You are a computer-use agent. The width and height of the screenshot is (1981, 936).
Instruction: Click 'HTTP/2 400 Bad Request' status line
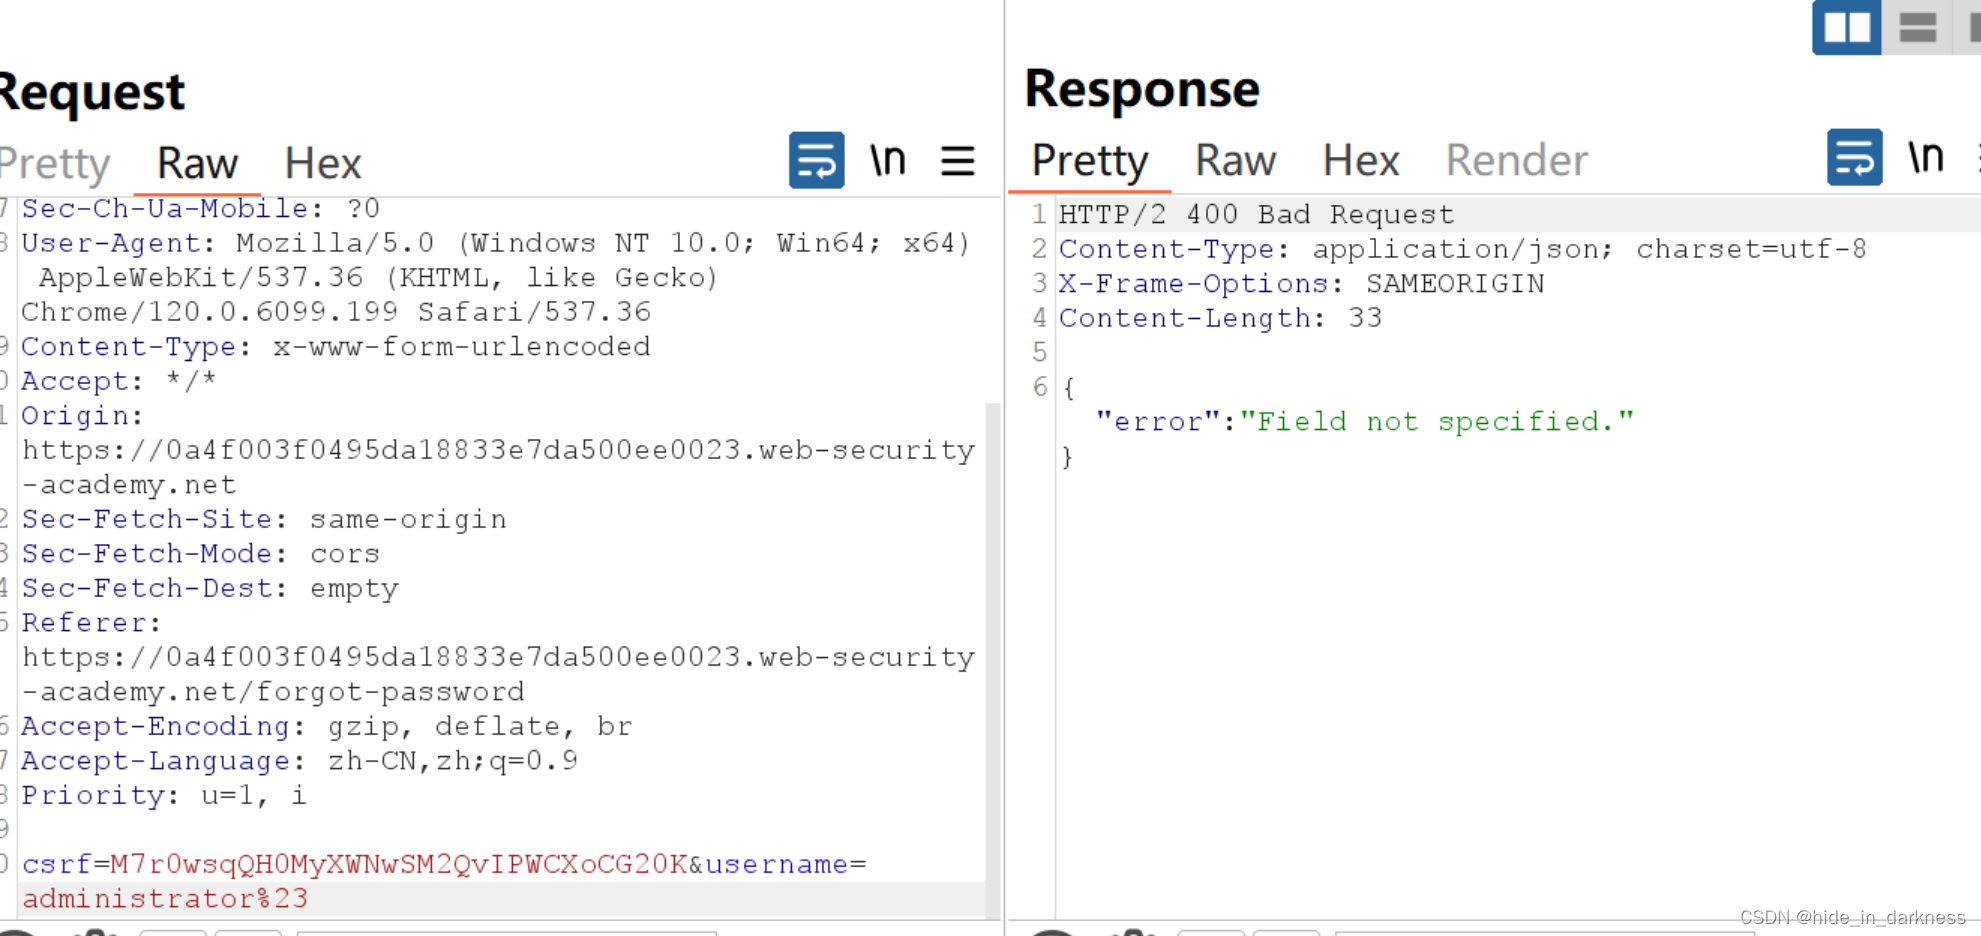coord(1256,215)
